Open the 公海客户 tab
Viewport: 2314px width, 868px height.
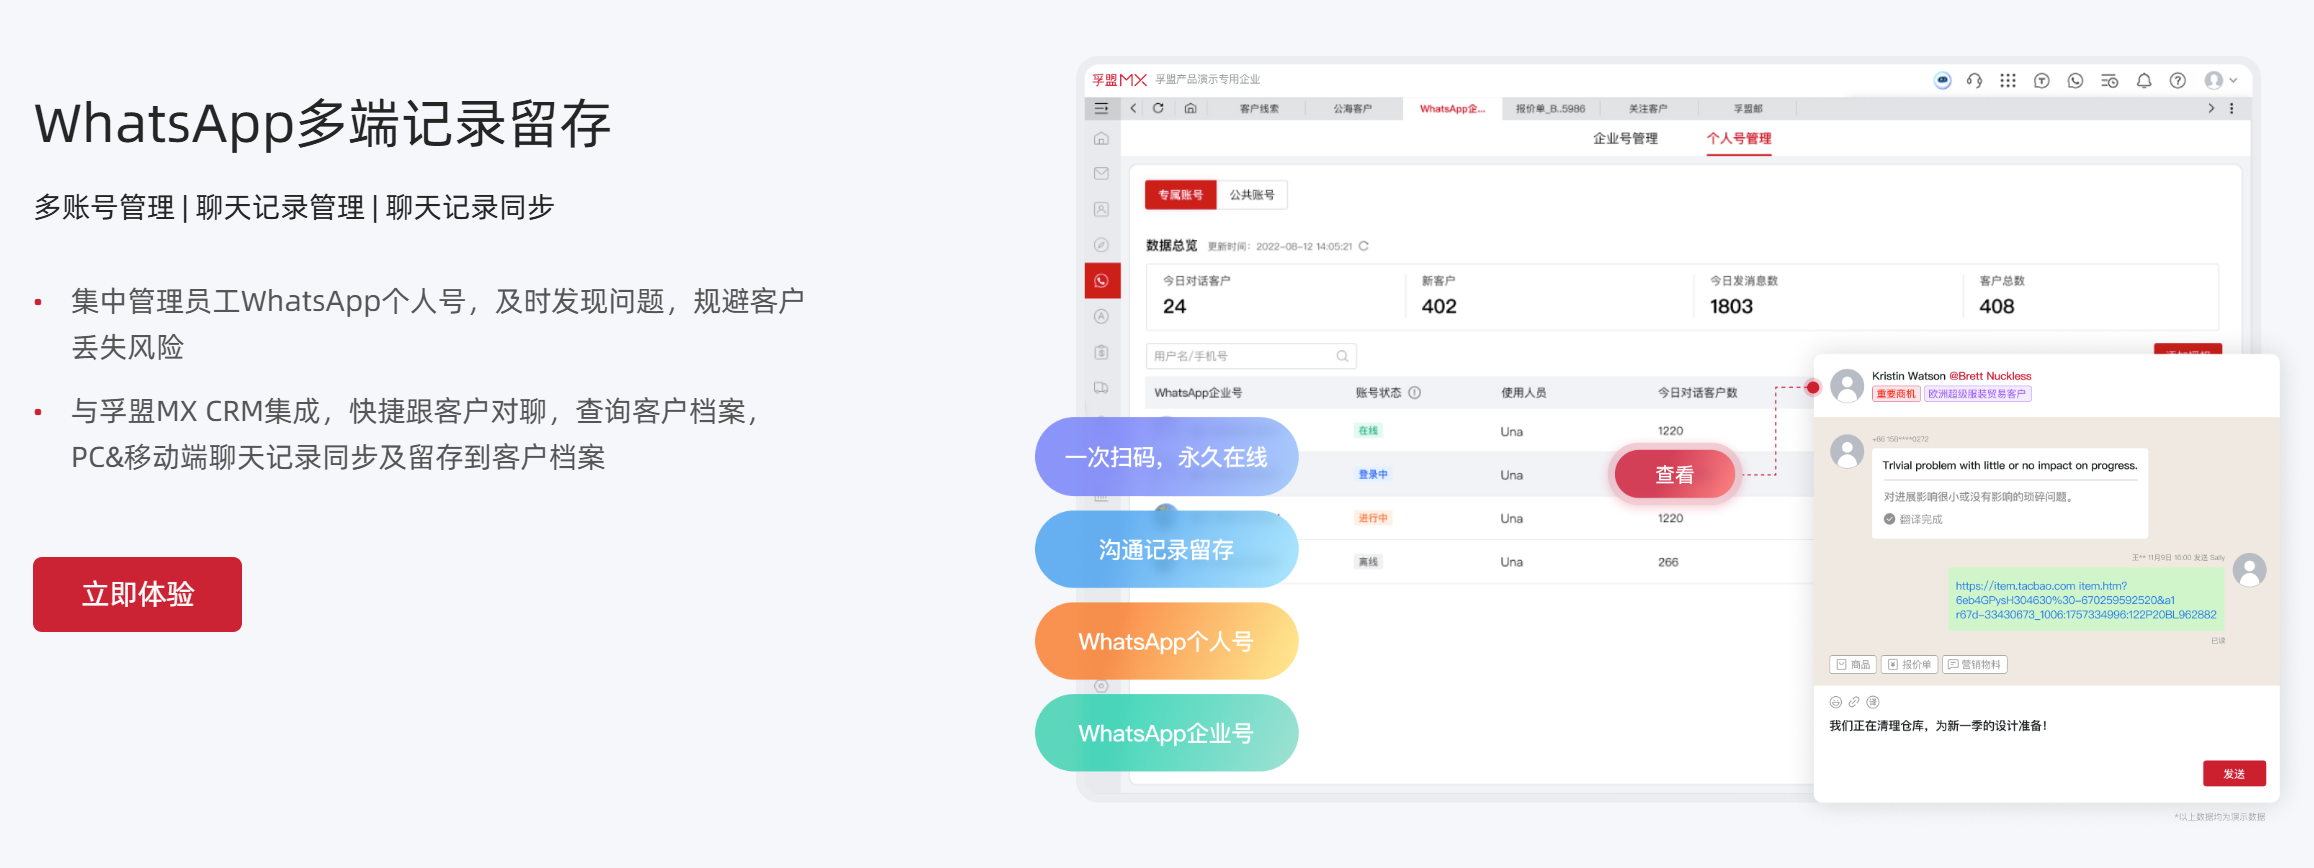(1352, 108)
